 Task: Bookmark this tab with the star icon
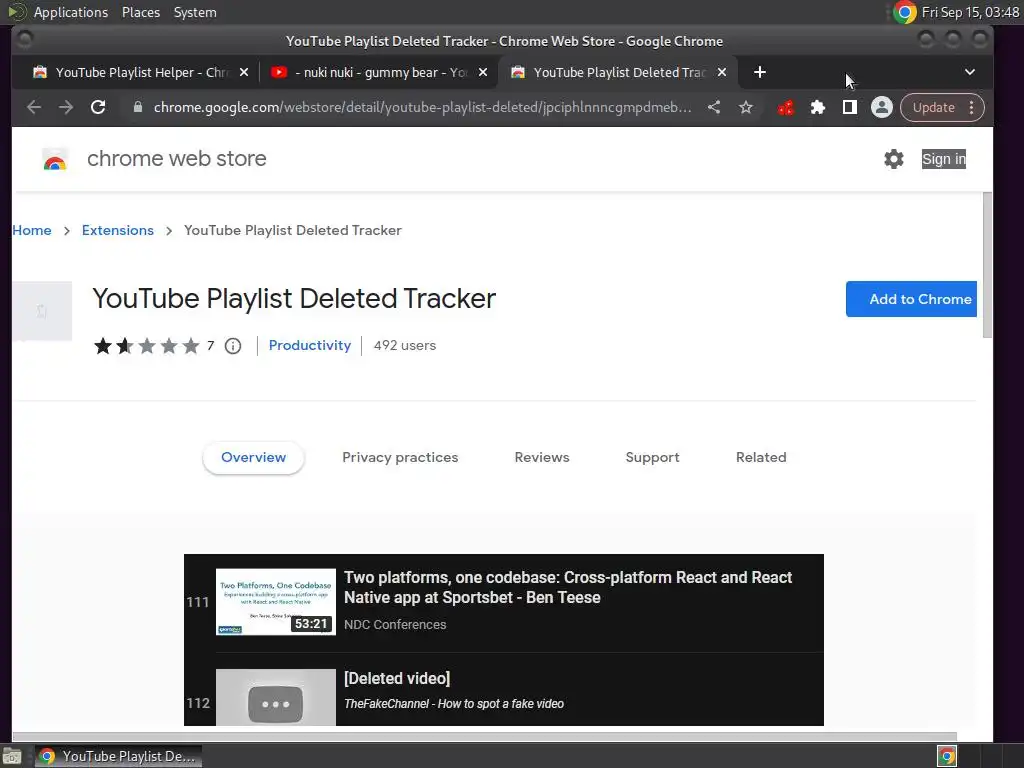[746, 107]
